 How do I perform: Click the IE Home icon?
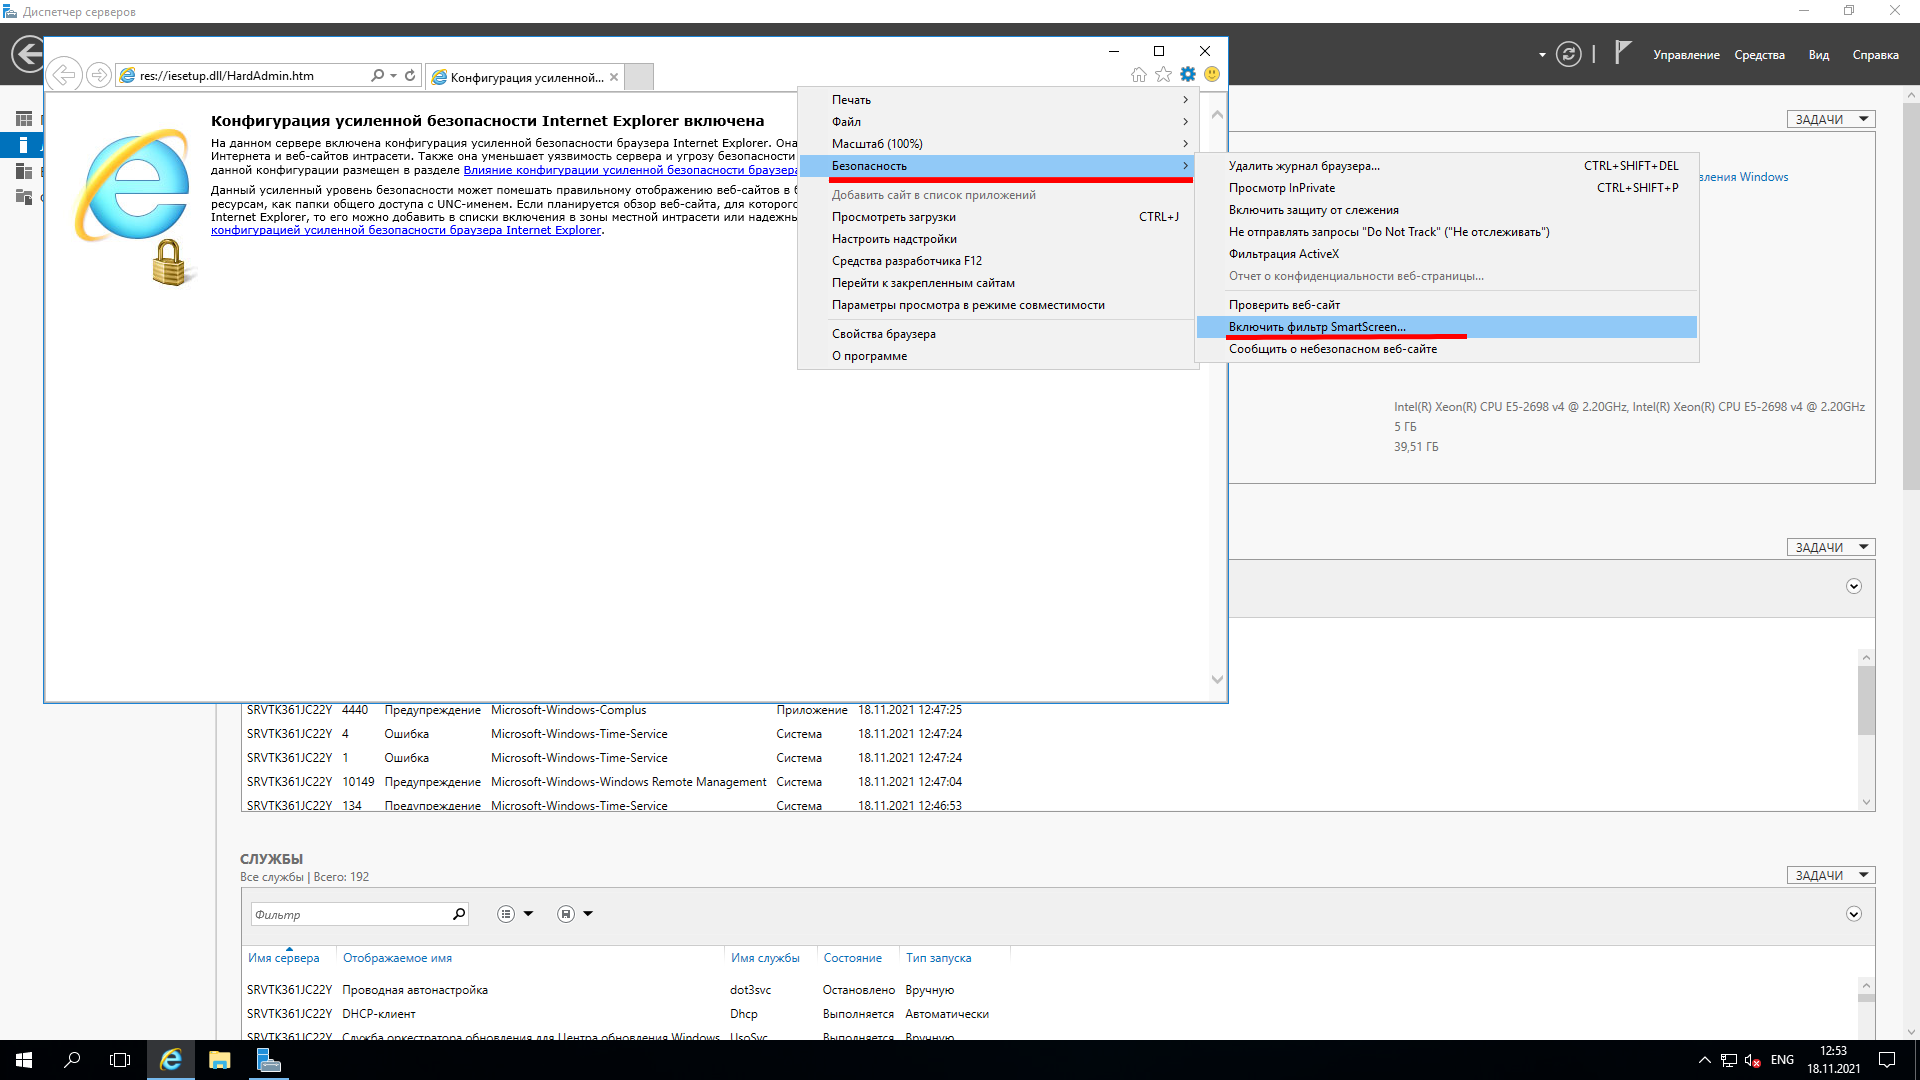tap(1138, 75)
